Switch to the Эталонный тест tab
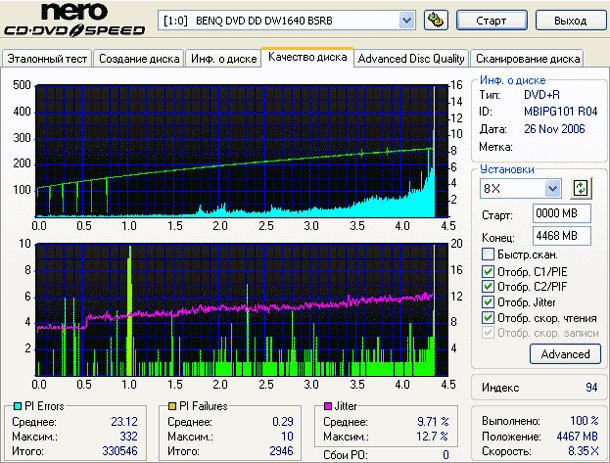This screenshot has height=463, width=610. pos(47,59)
